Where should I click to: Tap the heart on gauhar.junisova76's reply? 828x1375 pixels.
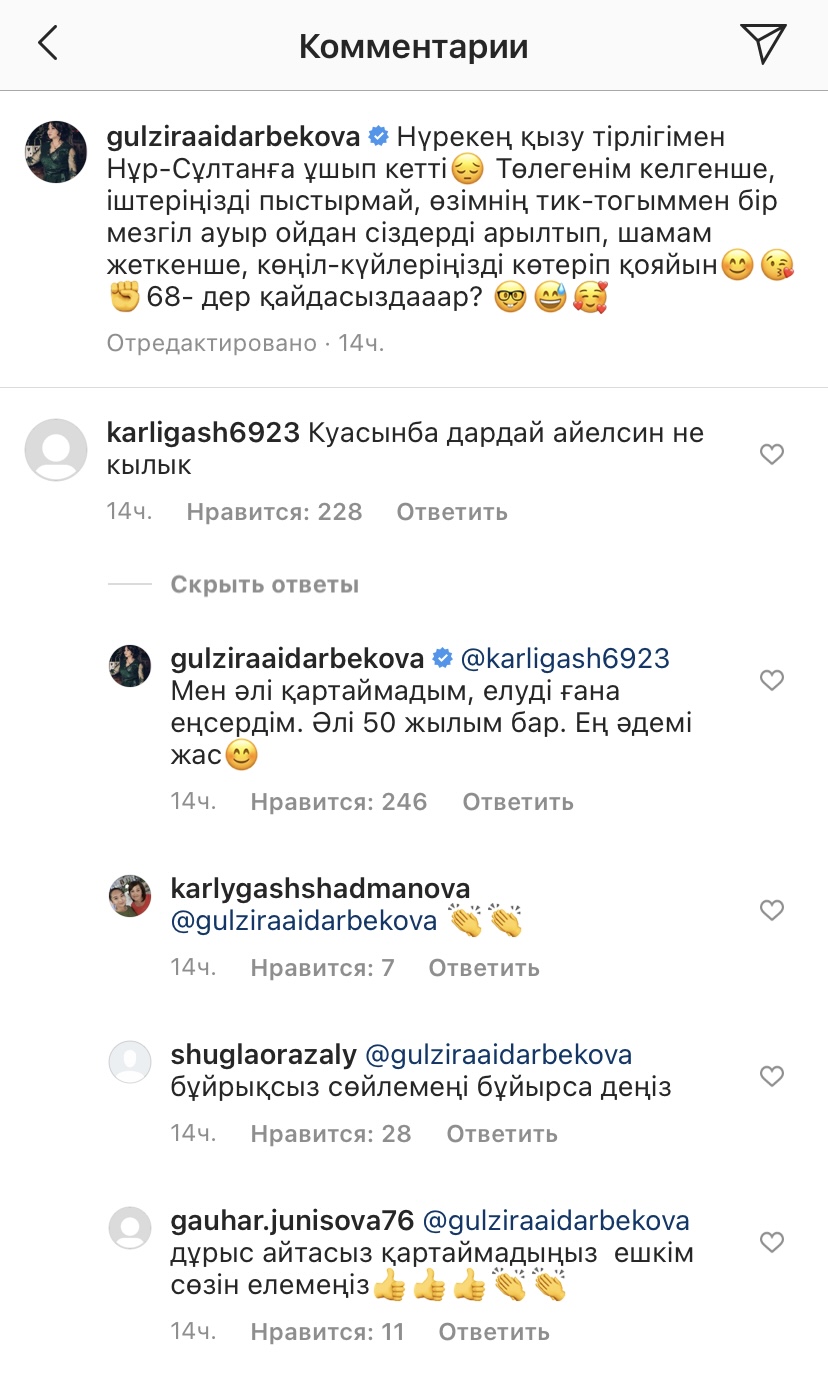772,1243
